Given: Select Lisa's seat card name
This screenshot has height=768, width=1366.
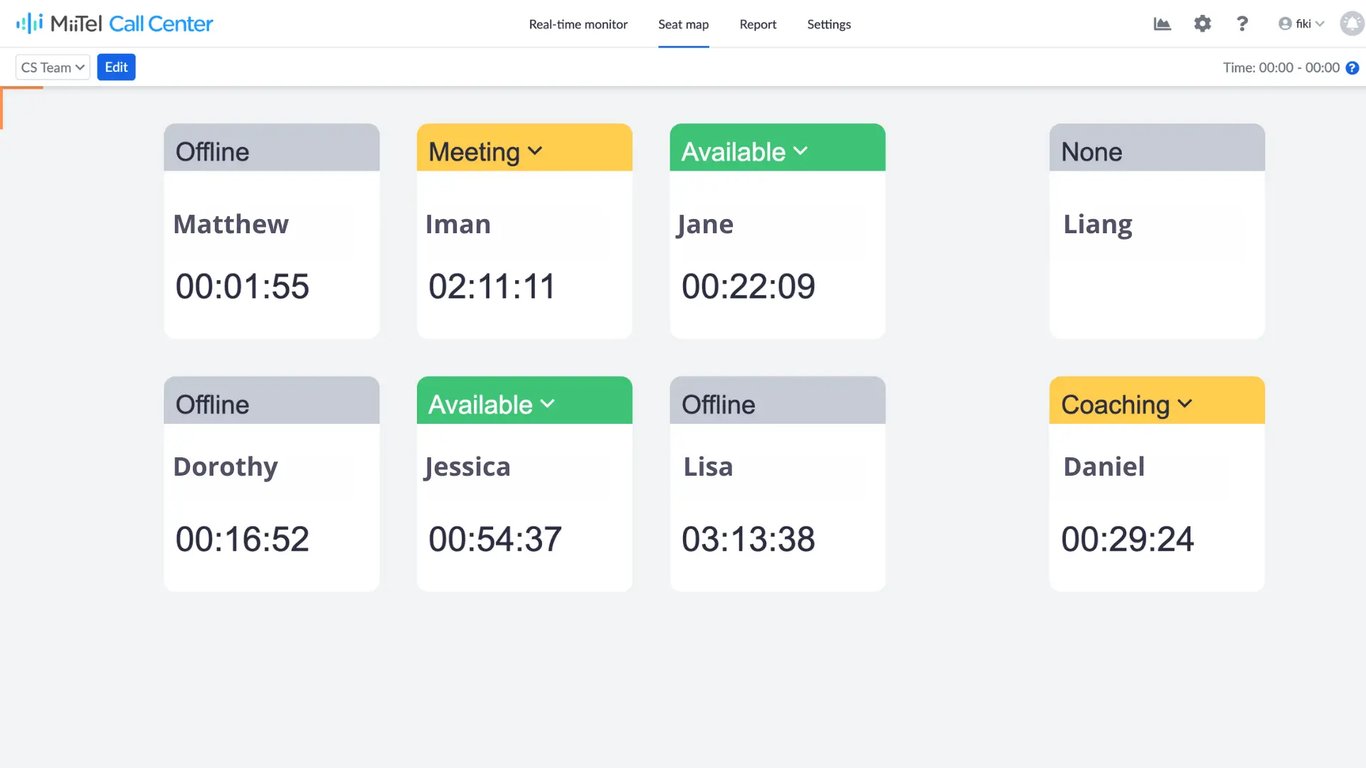Looking at the screenshot, I should tap(708, 466).
